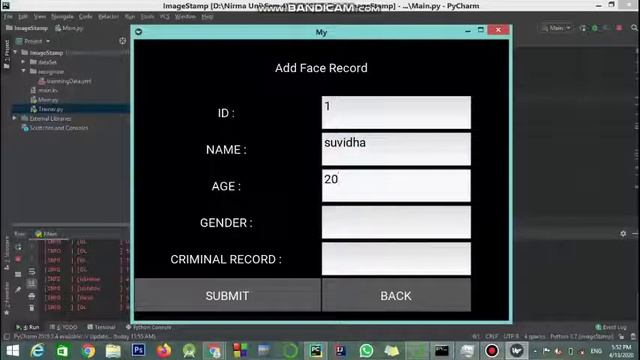This screenshot has height=360, width=640.
Task: Open WhatsApp from taskbar
Action: (366, 351)
